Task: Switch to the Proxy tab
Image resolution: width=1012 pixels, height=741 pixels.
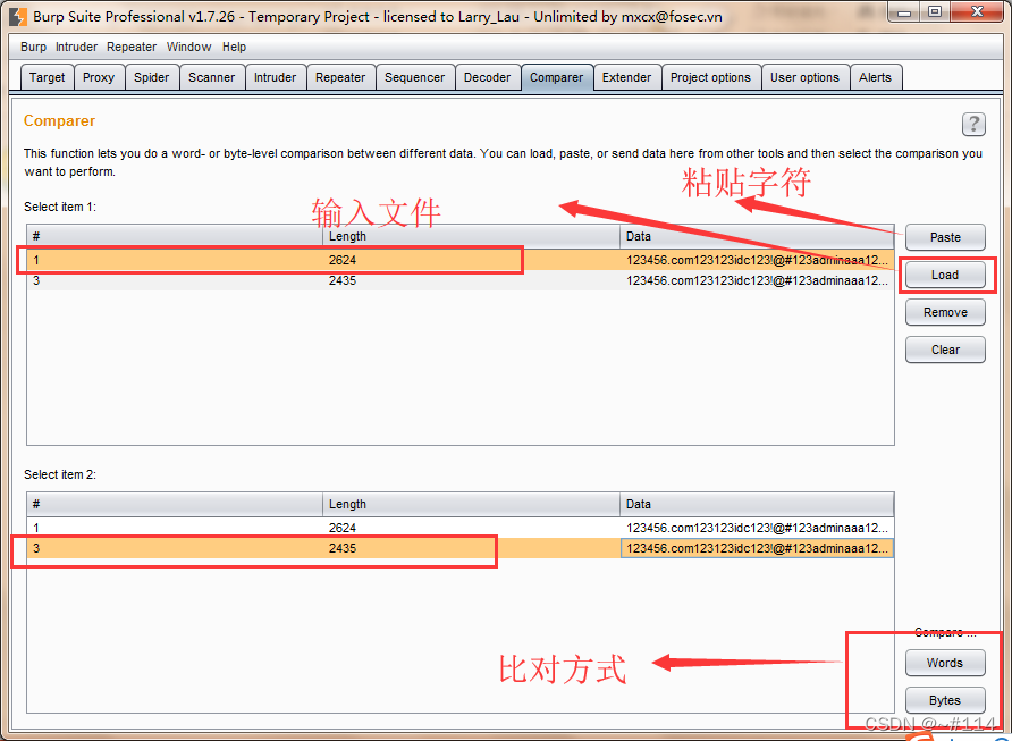Action: pyautogui.click(x=99, y=77)
